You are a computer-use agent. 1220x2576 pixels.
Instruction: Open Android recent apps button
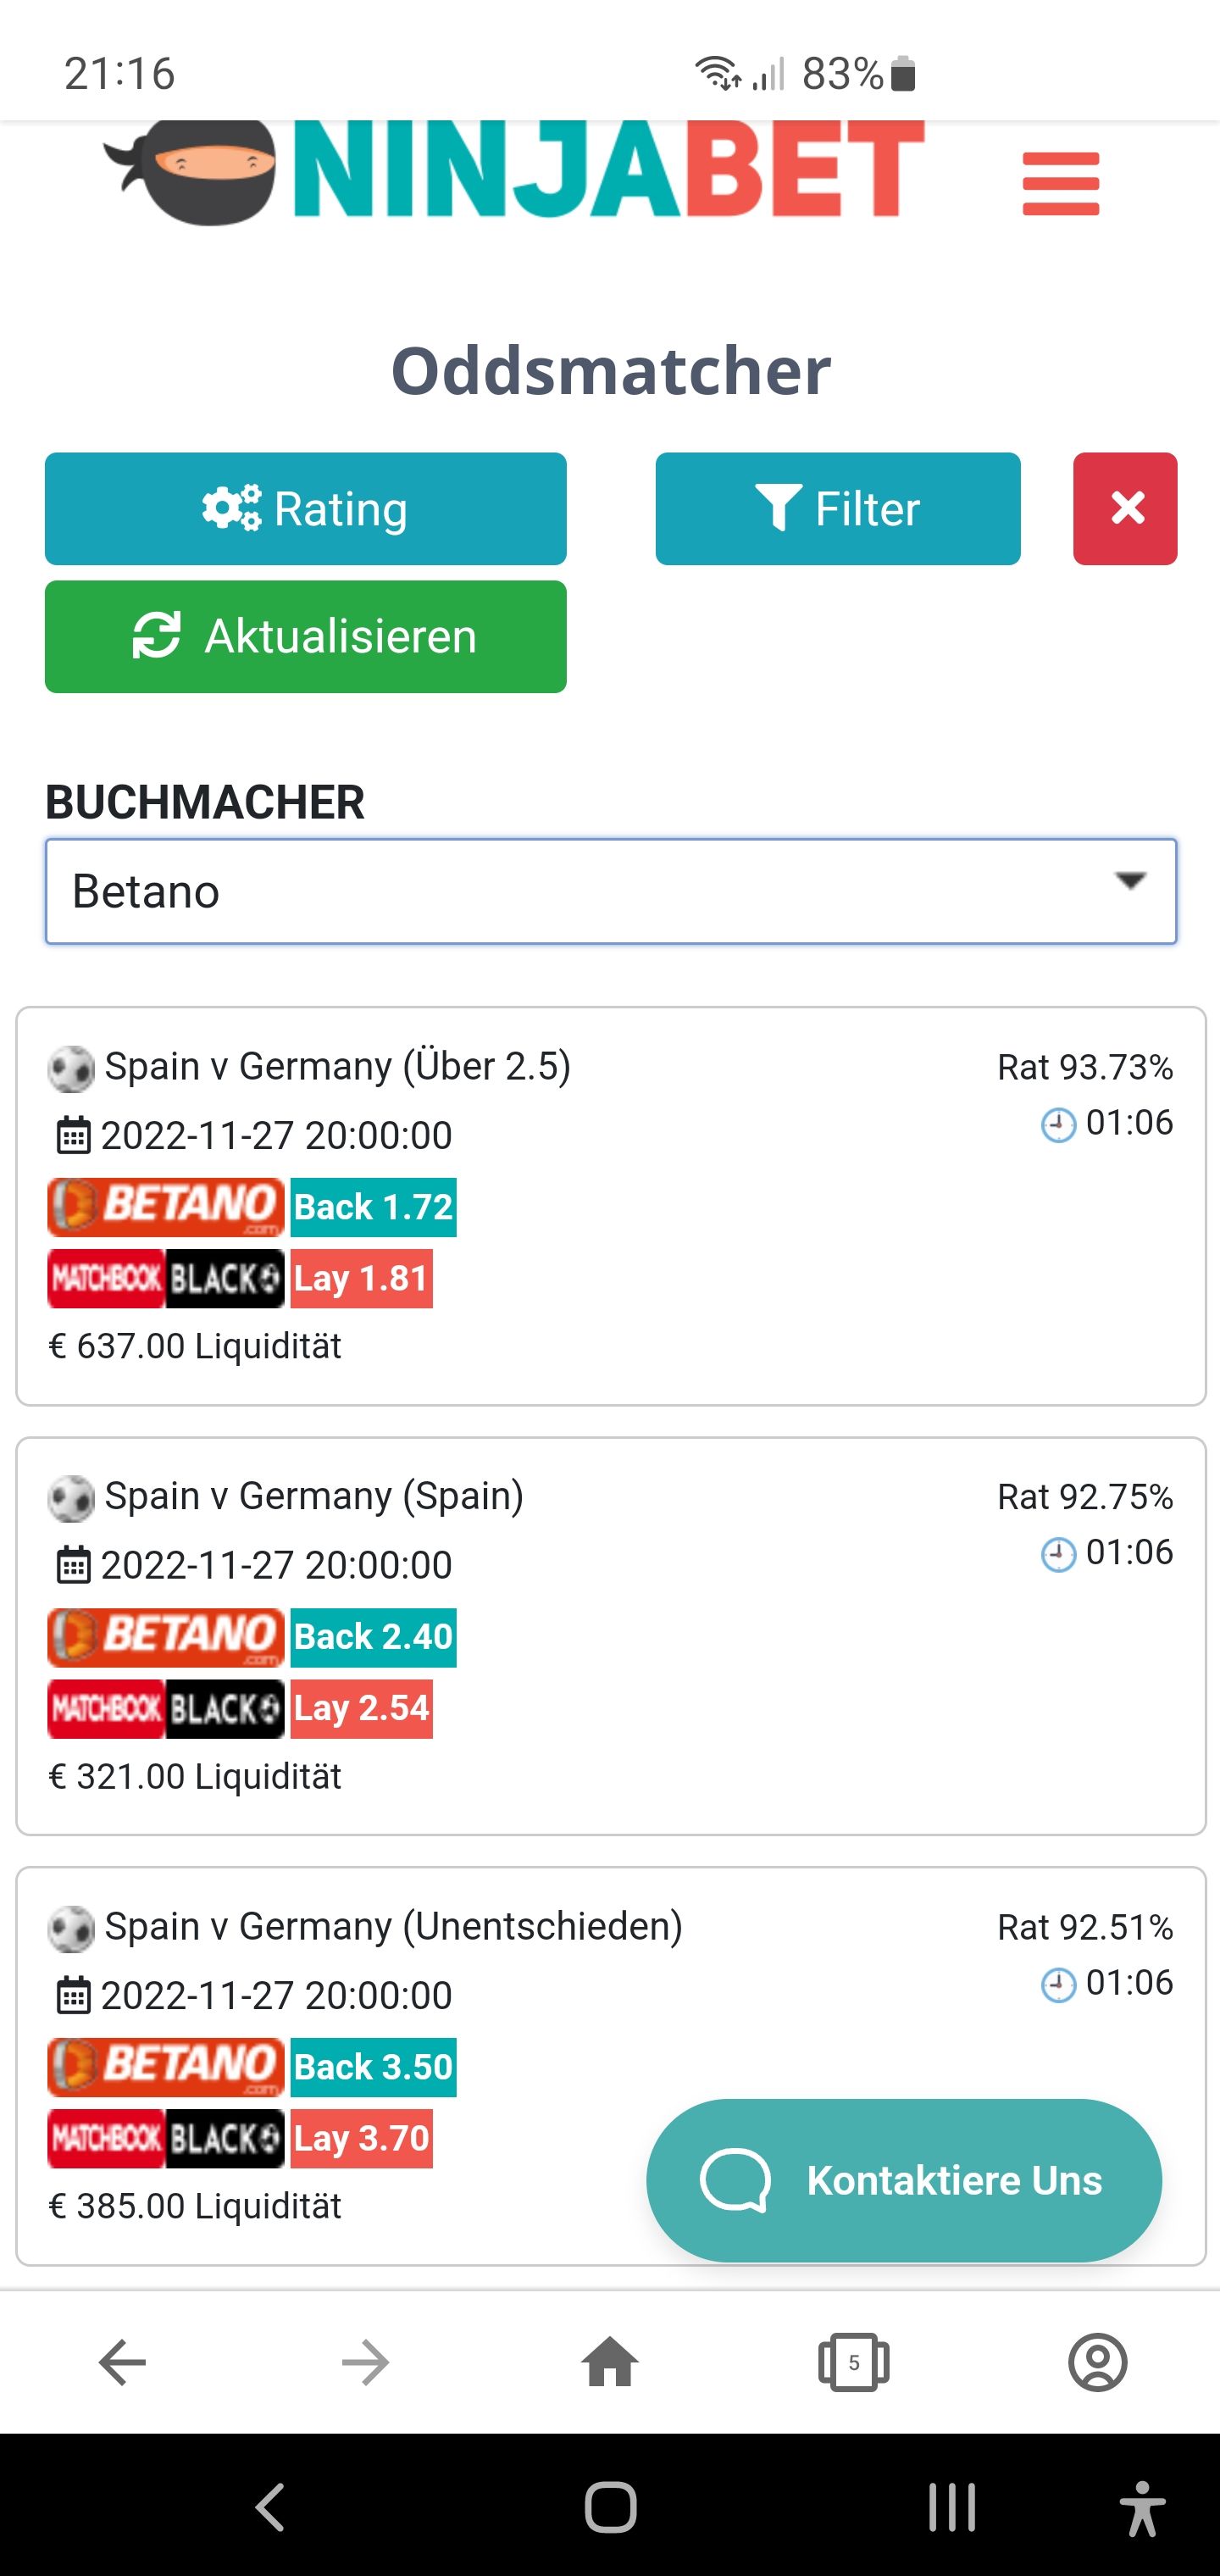coord(951,2507)
